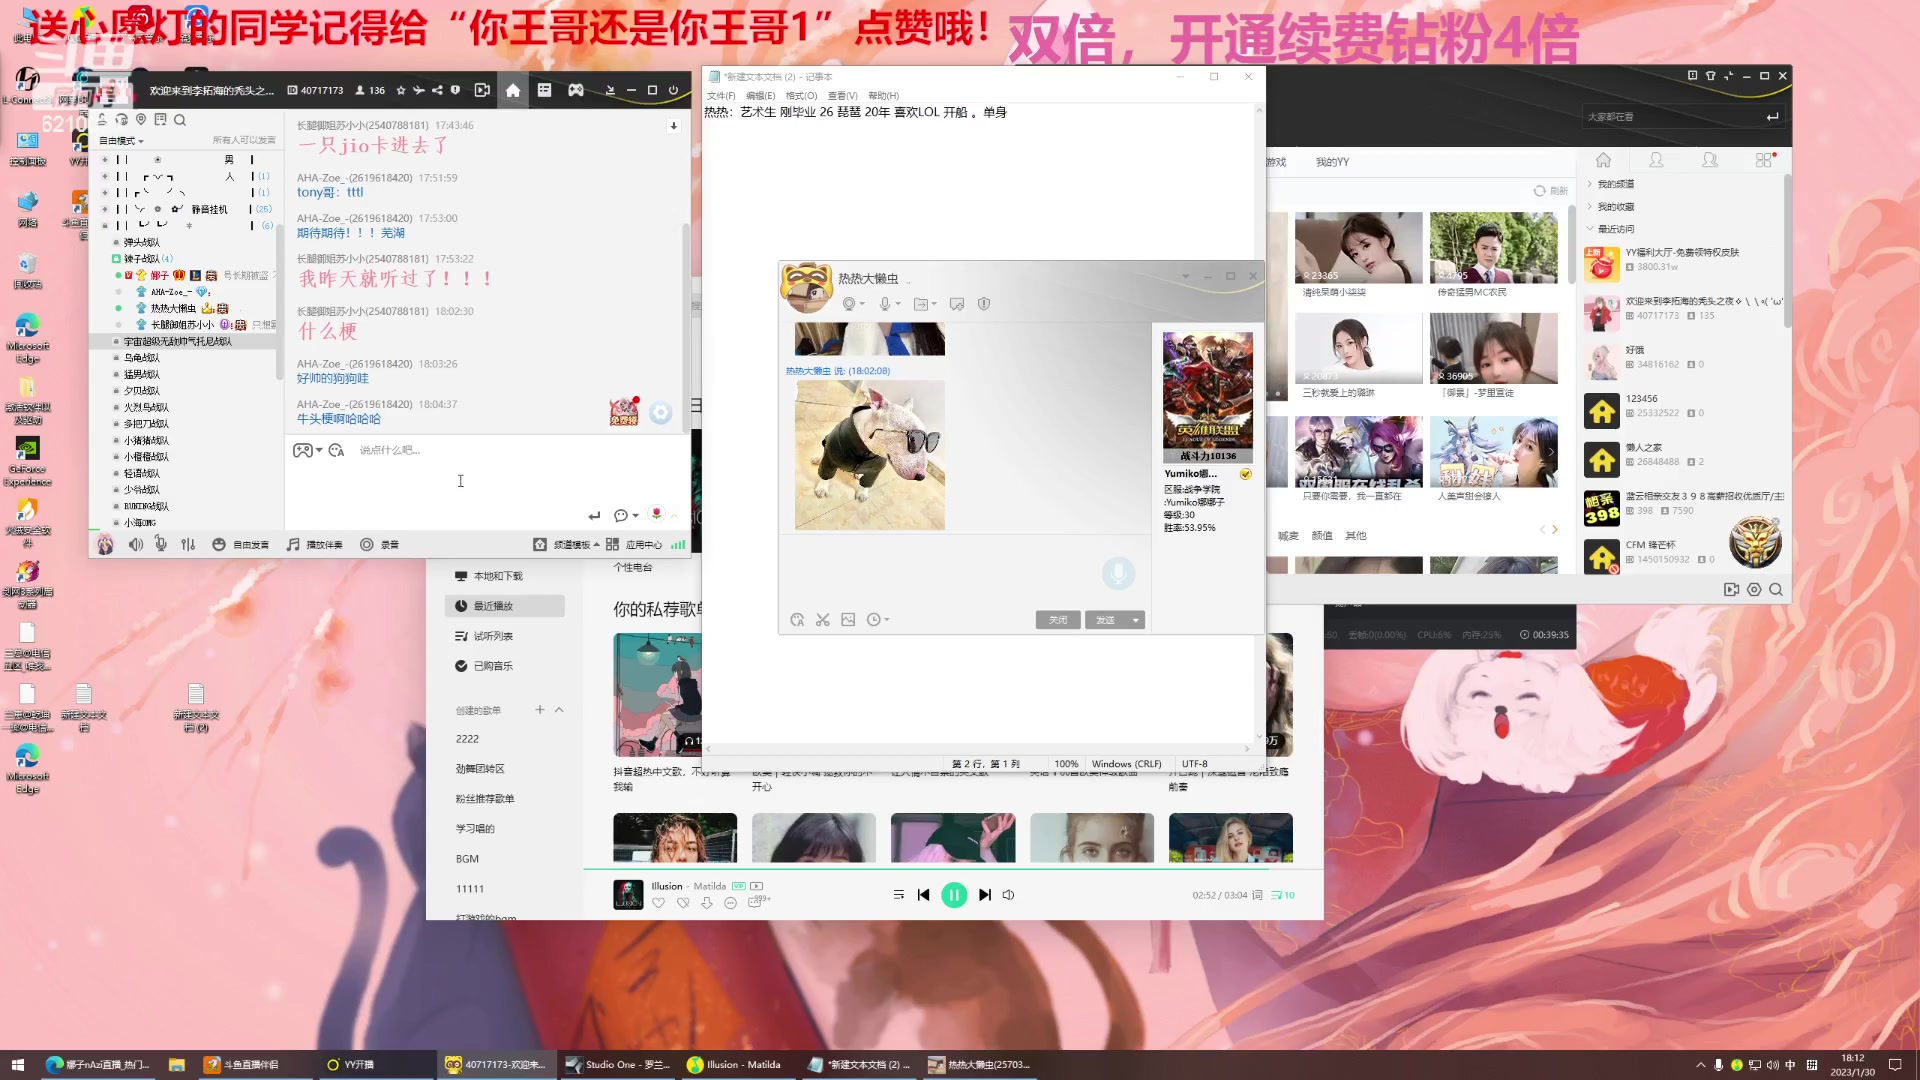Open the screenshot scissors tool
The image size is (1920, 1080).
822,620
